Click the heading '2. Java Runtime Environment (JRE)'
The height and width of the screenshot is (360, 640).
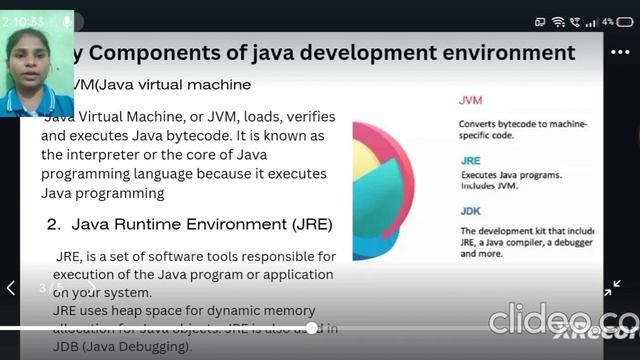coord(190,224)
